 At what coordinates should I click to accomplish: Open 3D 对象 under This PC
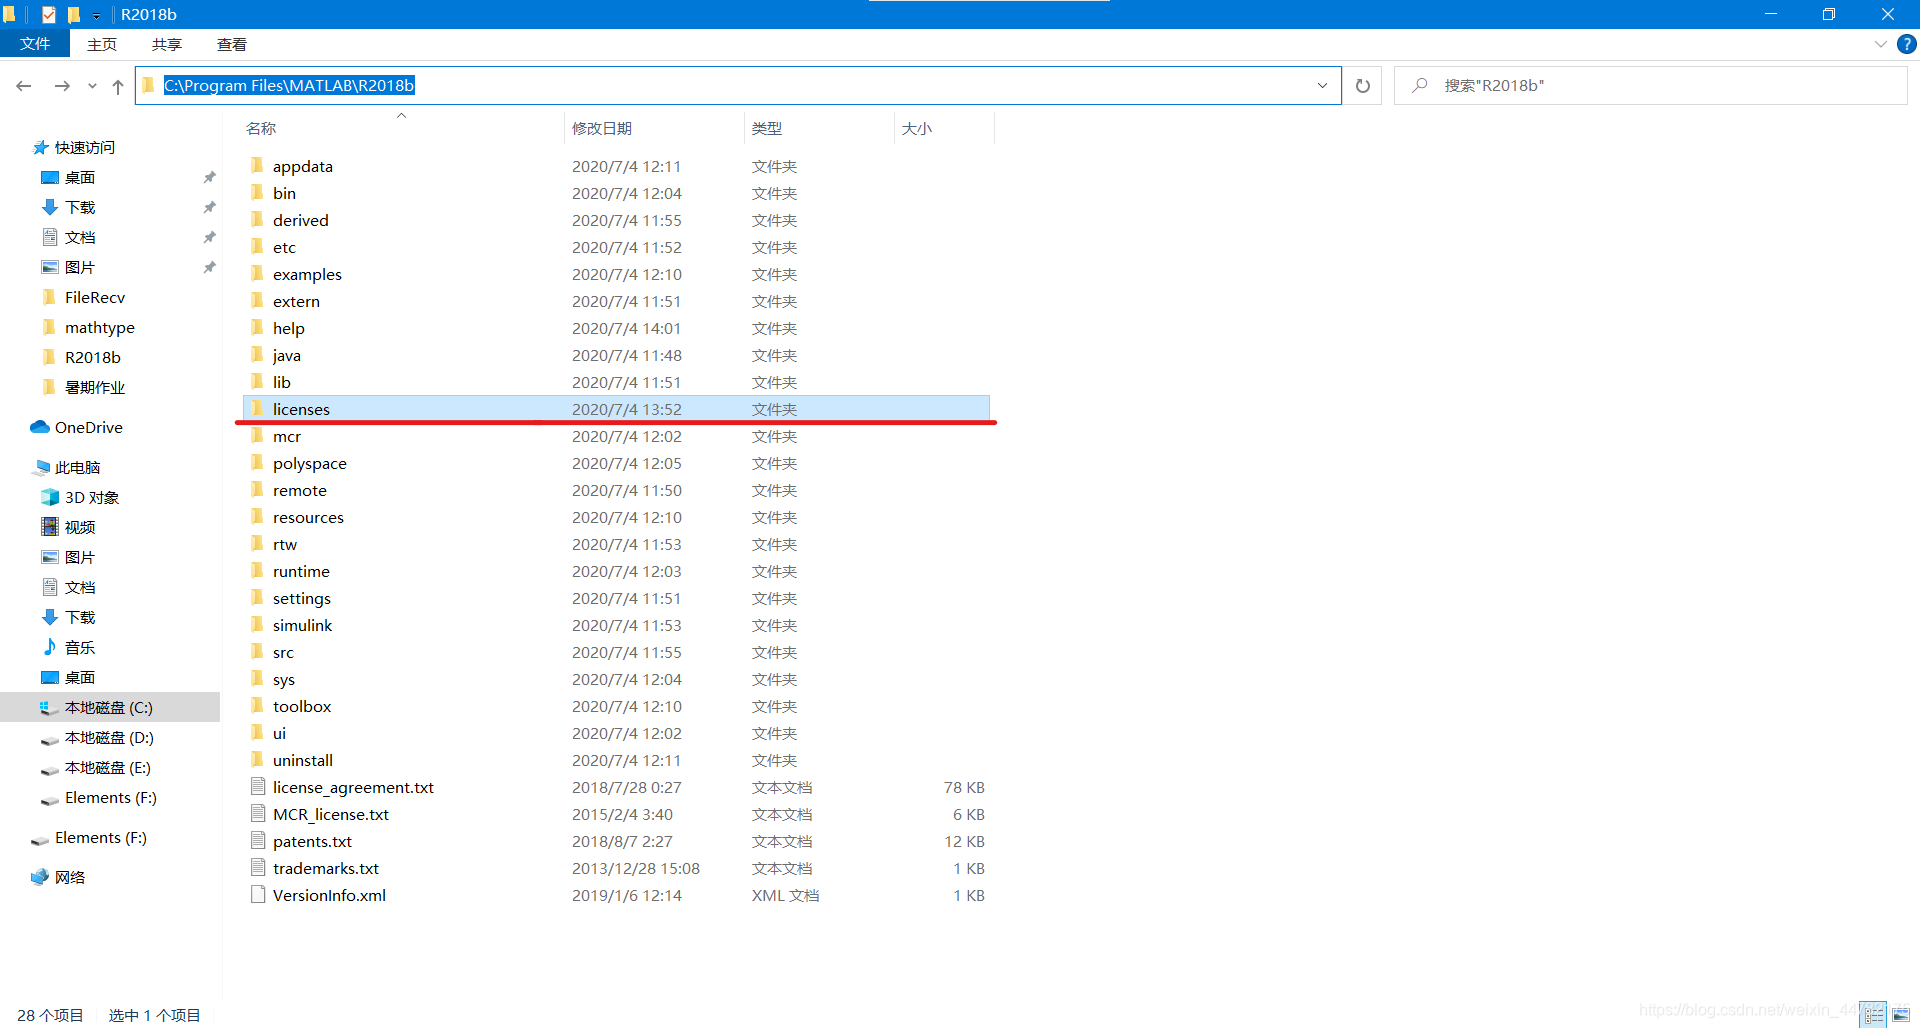[x=91, y=498]
